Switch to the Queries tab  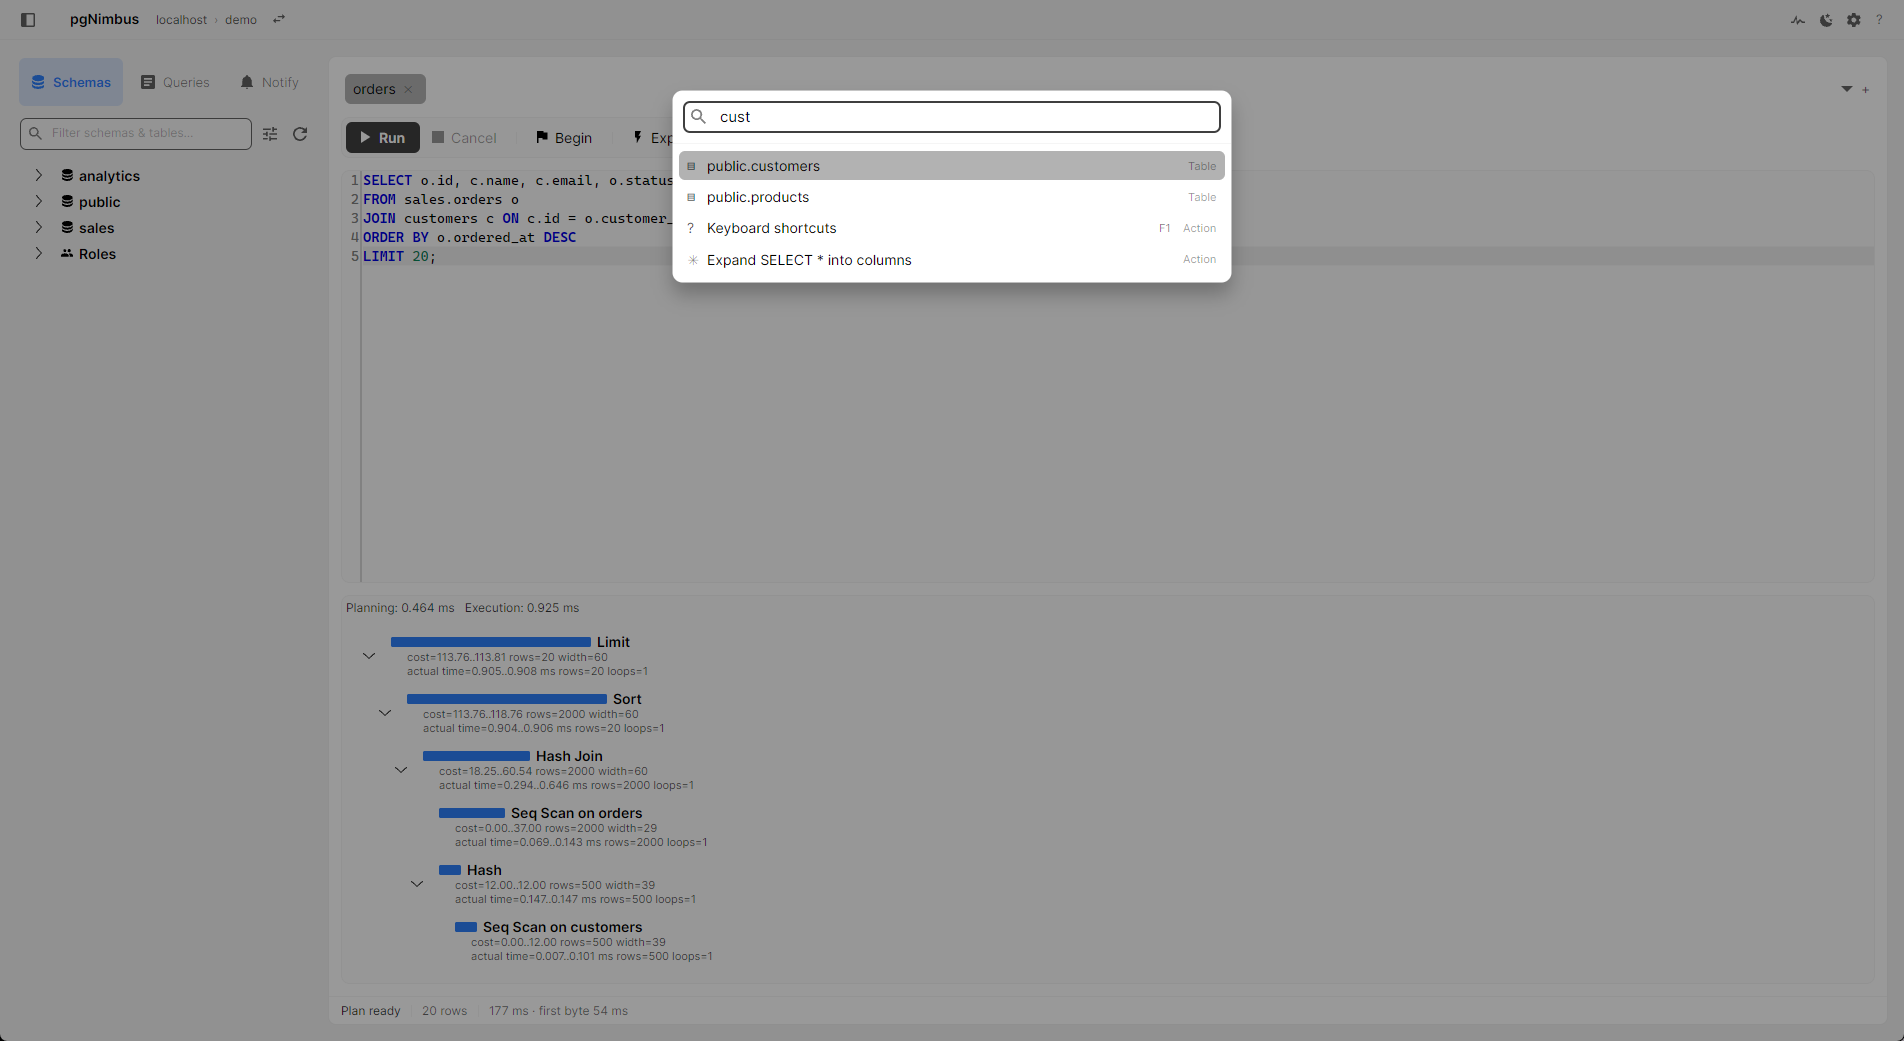coord(175,82)
